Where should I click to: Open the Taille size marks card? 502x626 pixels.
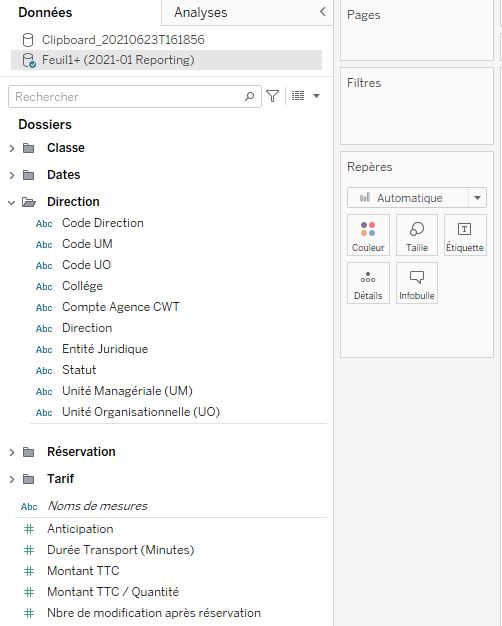[x=417, y=235]
